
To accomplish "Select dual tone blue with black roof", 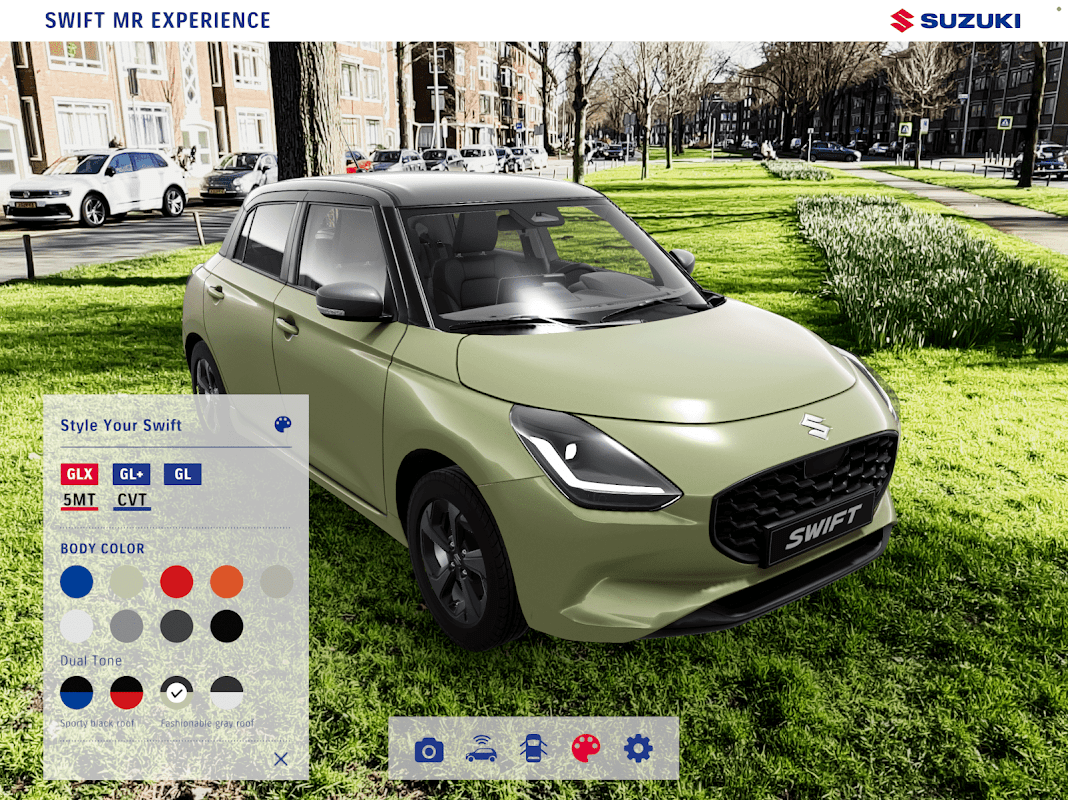I will point(76,692).
